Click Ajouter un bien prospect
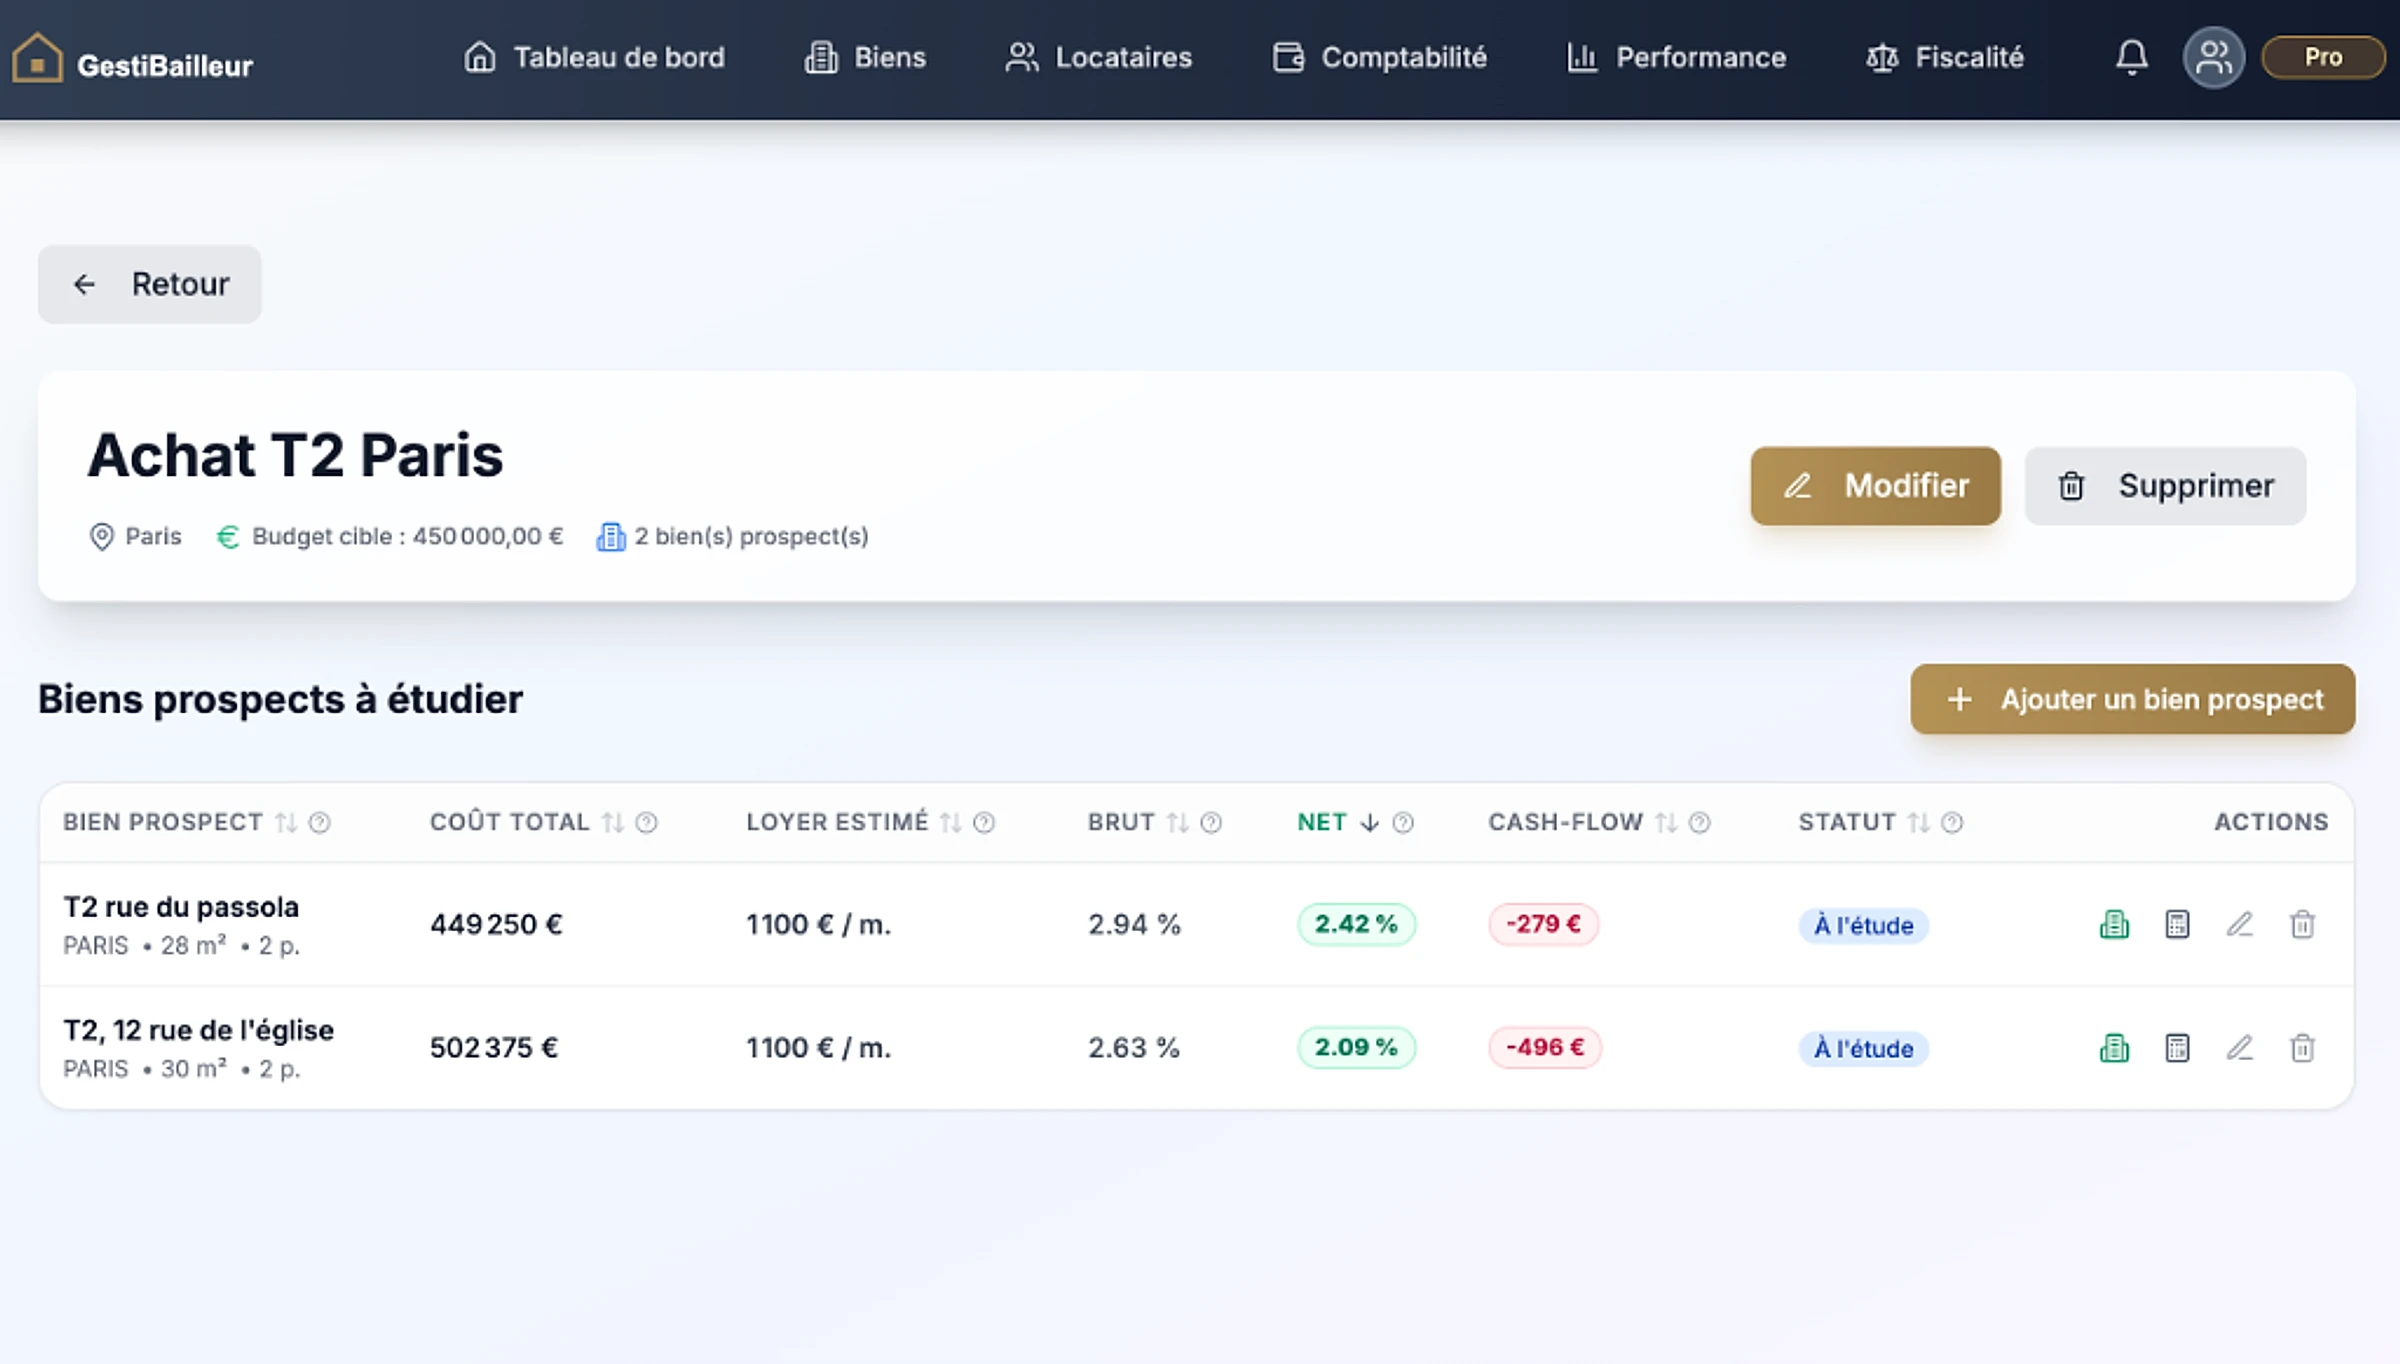This screenshot has height=1364, width=2400. pyautogui.click(x=2132, y=699)
